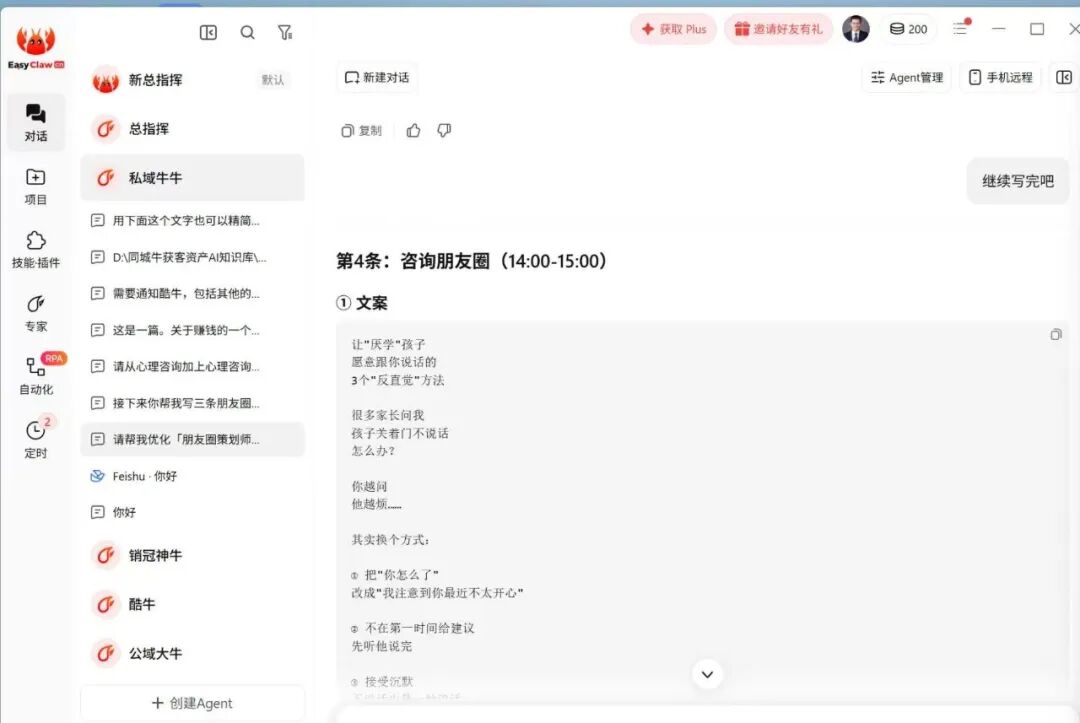The image size is (1080, 723).
Task: Click the thumbs up icon
Action: (413, 130)
